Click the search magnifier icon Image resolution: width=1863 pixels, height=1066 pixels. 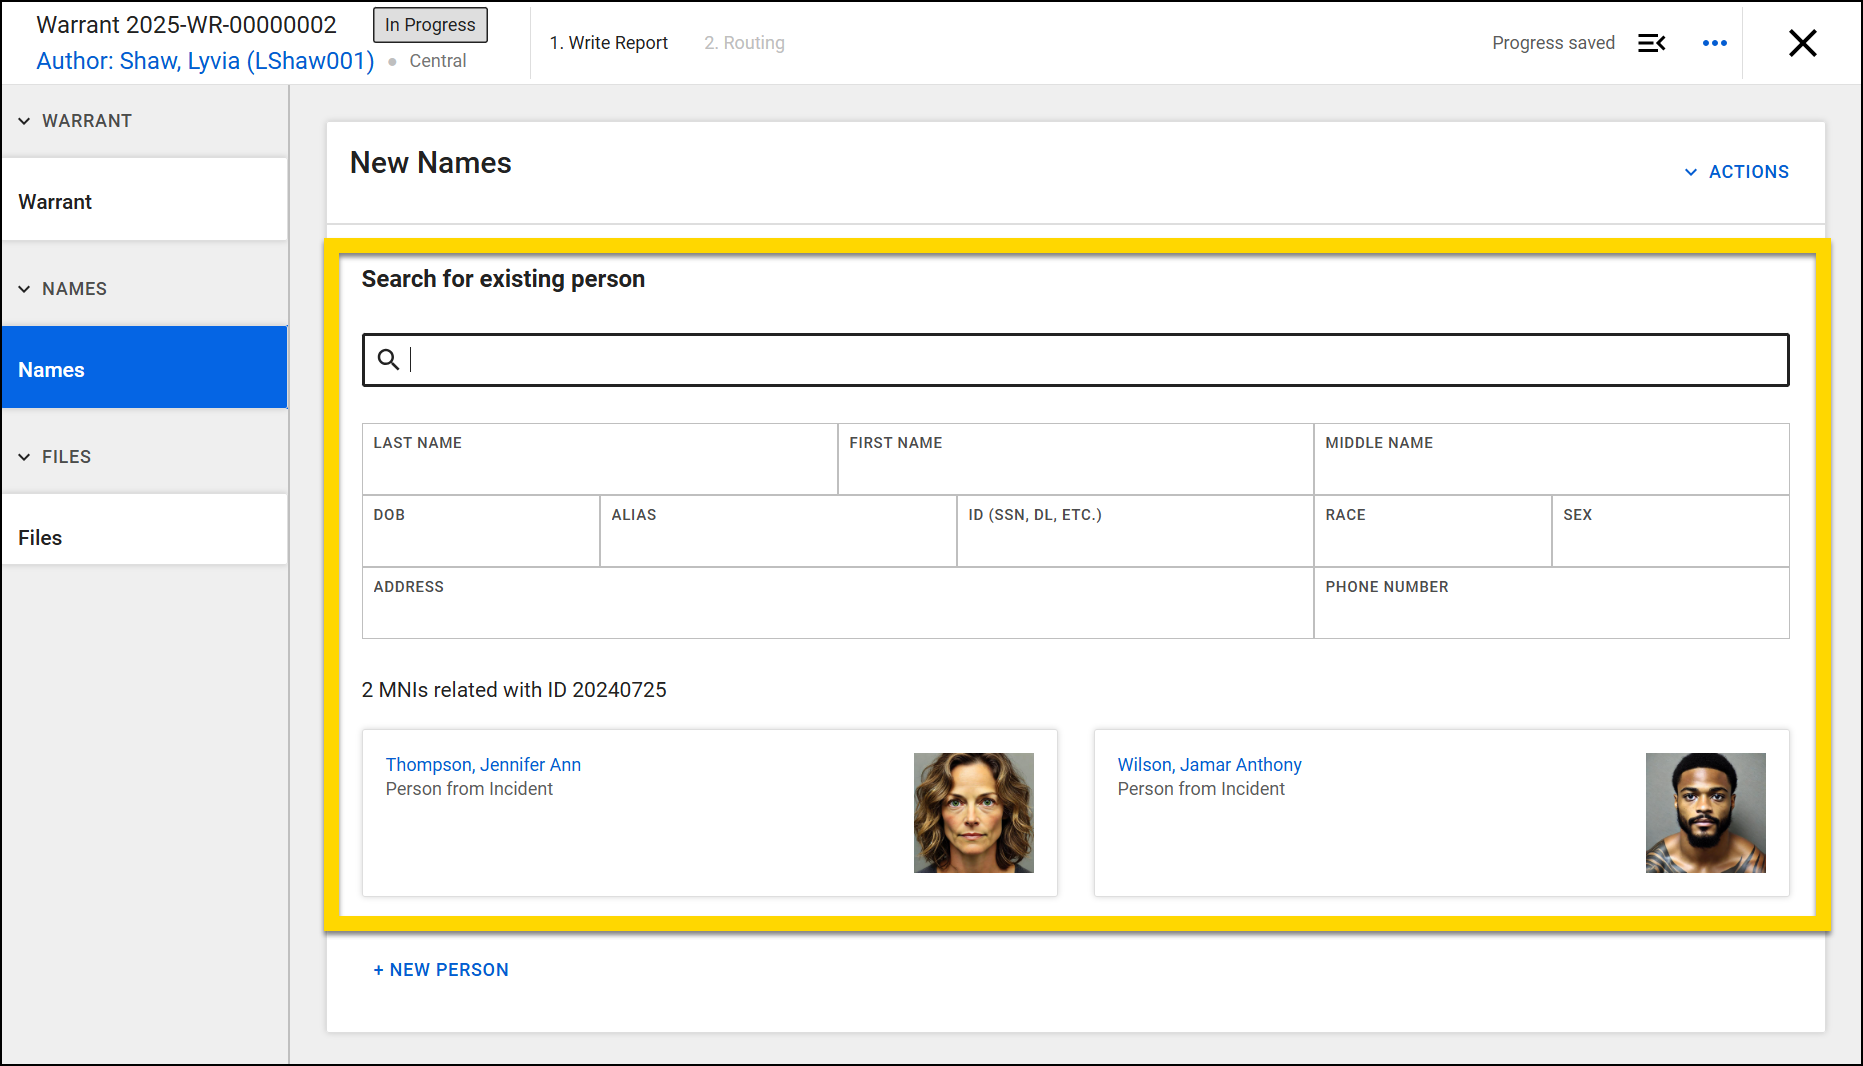coord(388,359)
